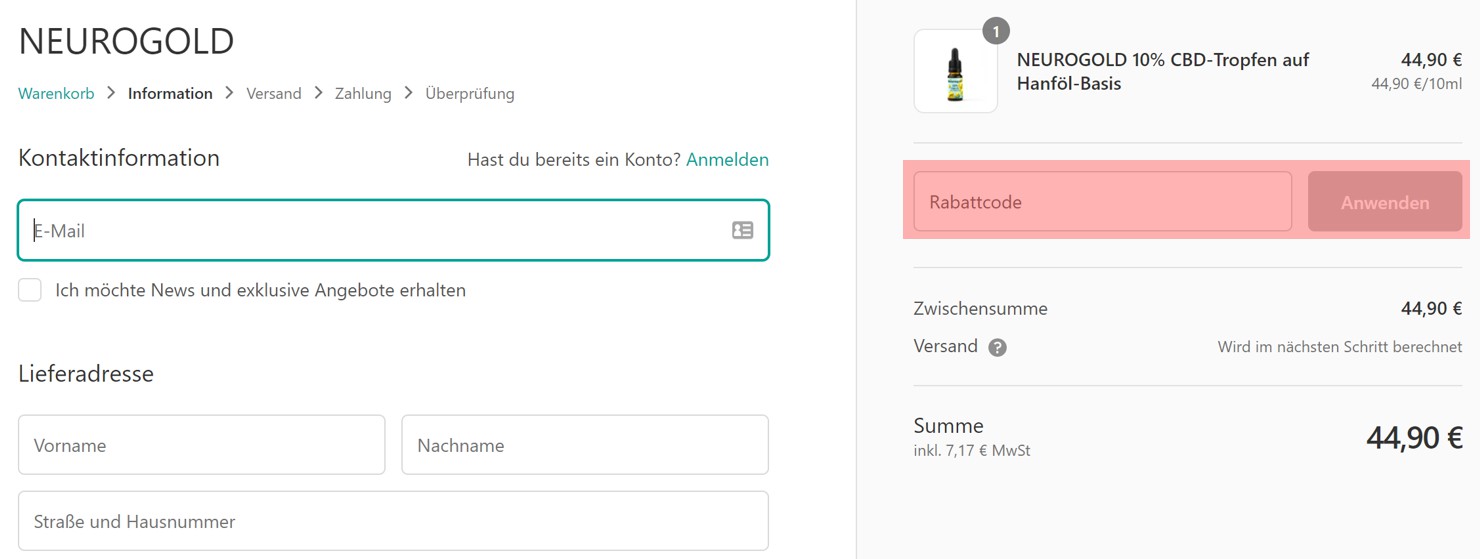Click the NEUROGOLD store title
The width and height of the screenshot is (1480, 559).
coord(126,42)
